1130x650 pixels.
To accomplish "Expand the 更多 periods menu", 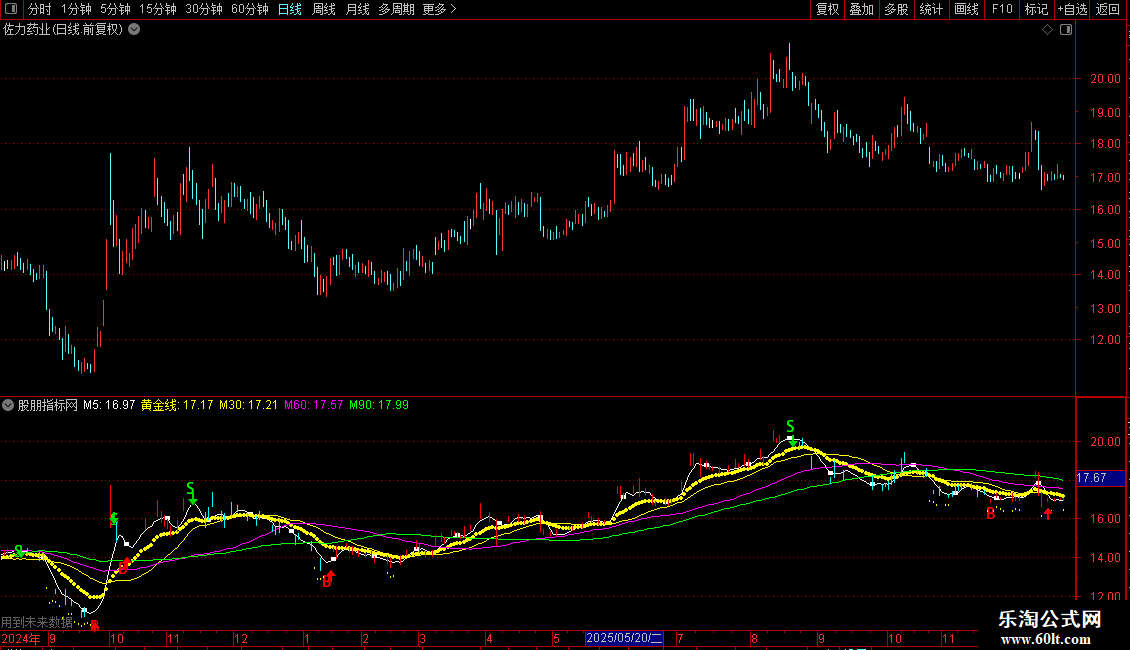I will (x=440, y=9).
